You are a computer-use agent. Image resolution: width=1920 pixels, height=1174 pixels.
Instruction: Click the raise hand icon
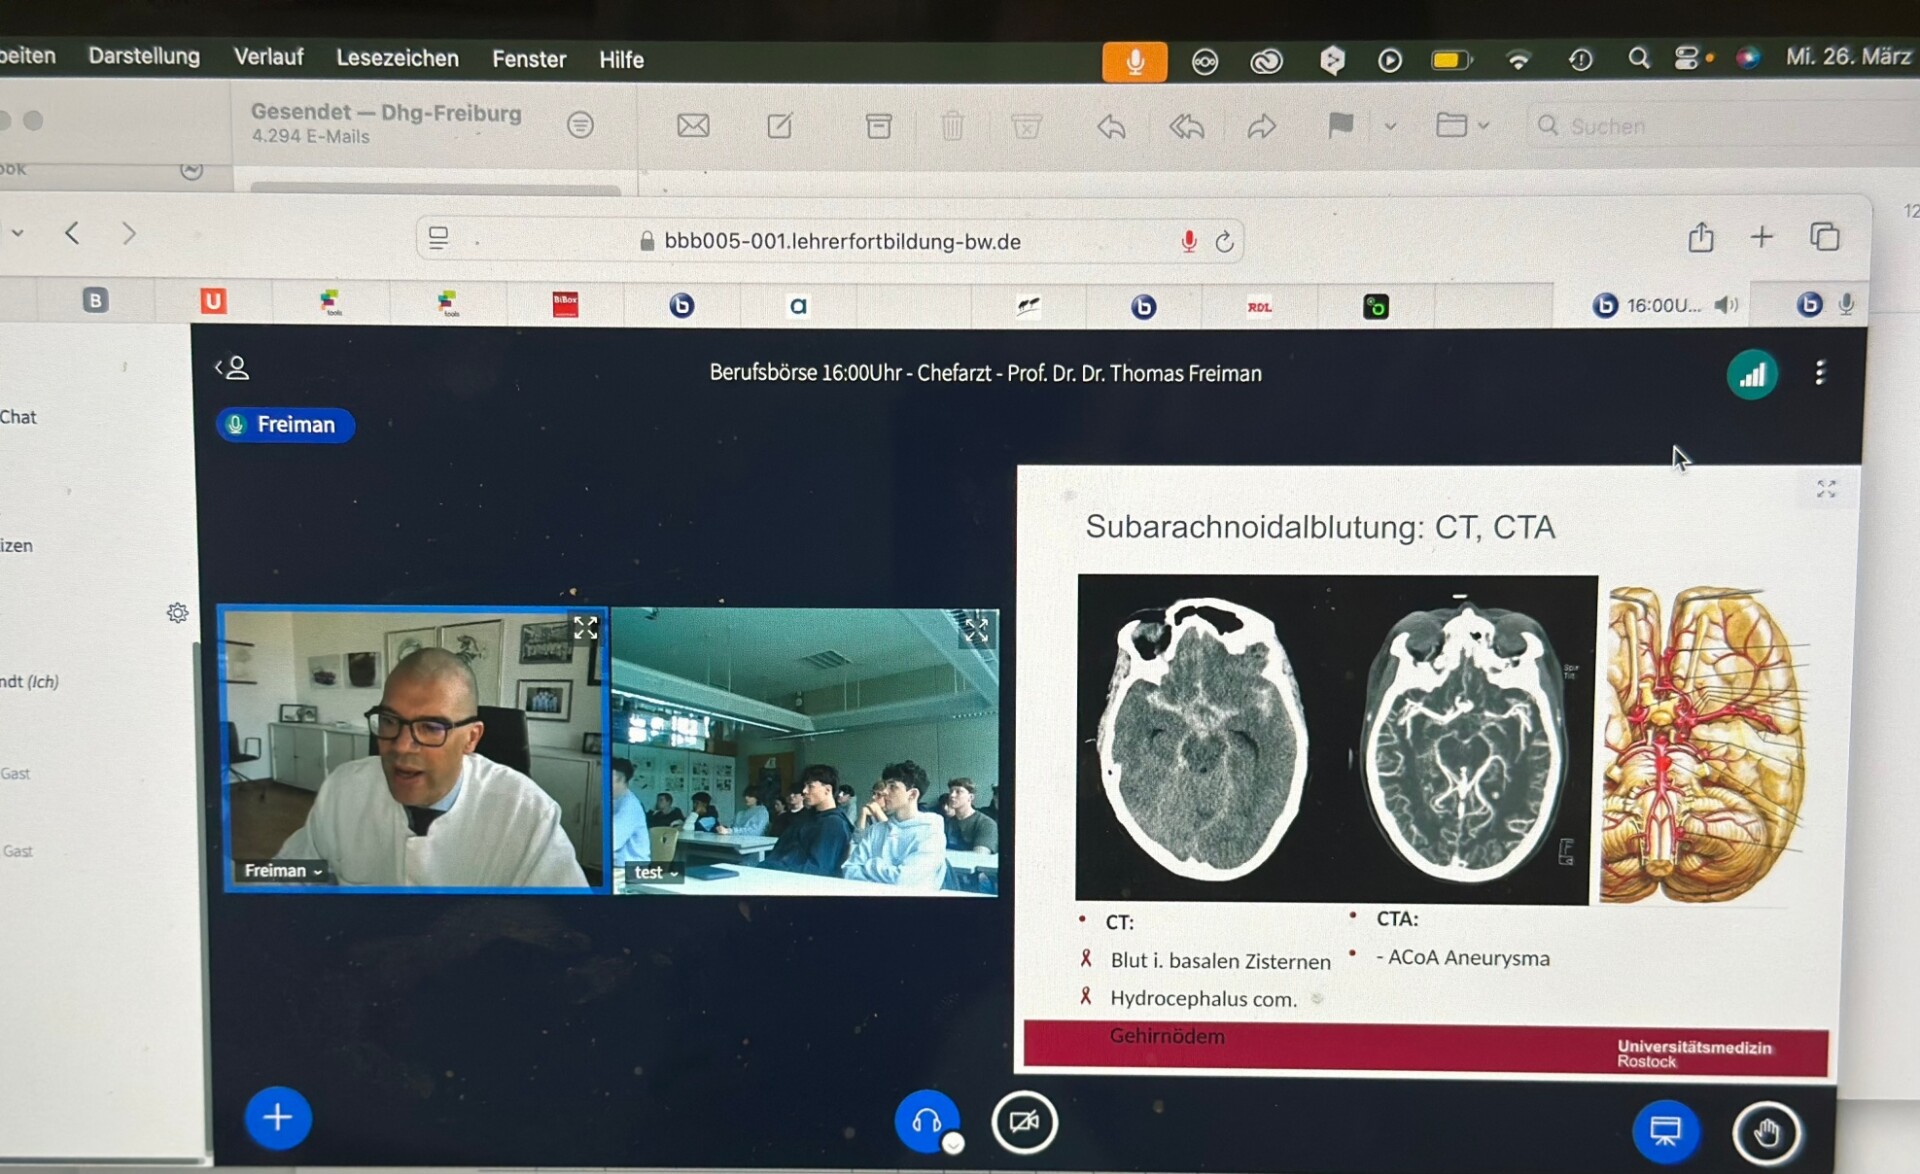coord(1766,1132)
